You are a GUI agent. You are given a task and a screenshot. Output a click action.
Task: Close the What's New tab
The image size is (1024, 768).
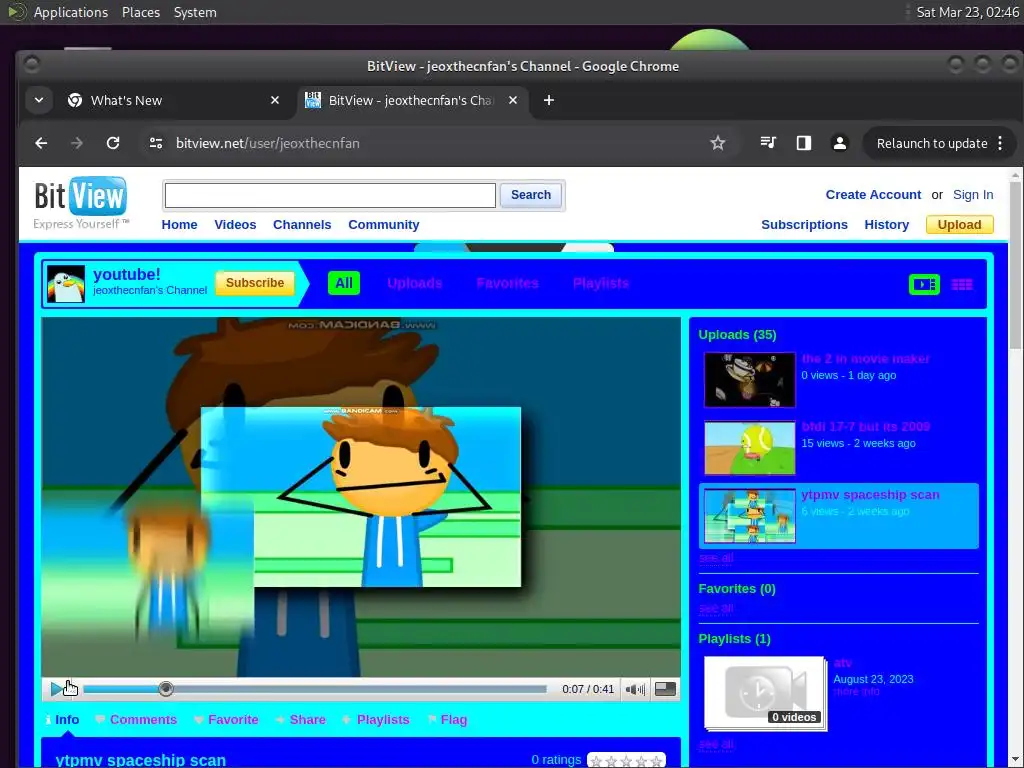pyautogui.click(x=275, y=100)
